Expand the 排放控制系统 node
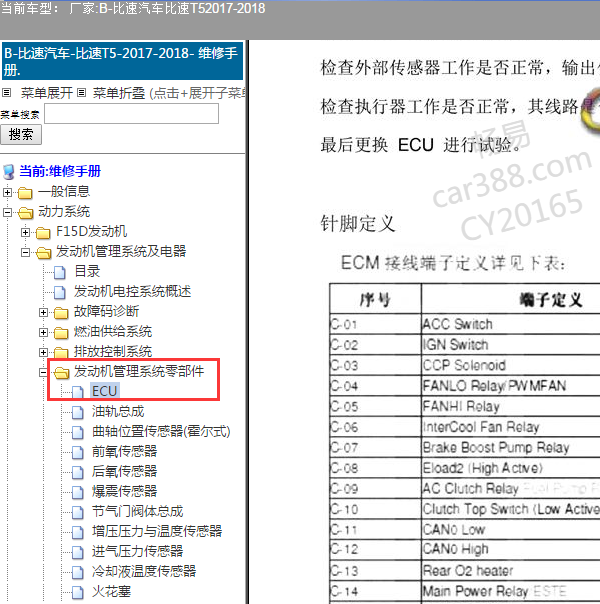The height and width of the screenshot is (604, 600). click(x=44, y=352)
